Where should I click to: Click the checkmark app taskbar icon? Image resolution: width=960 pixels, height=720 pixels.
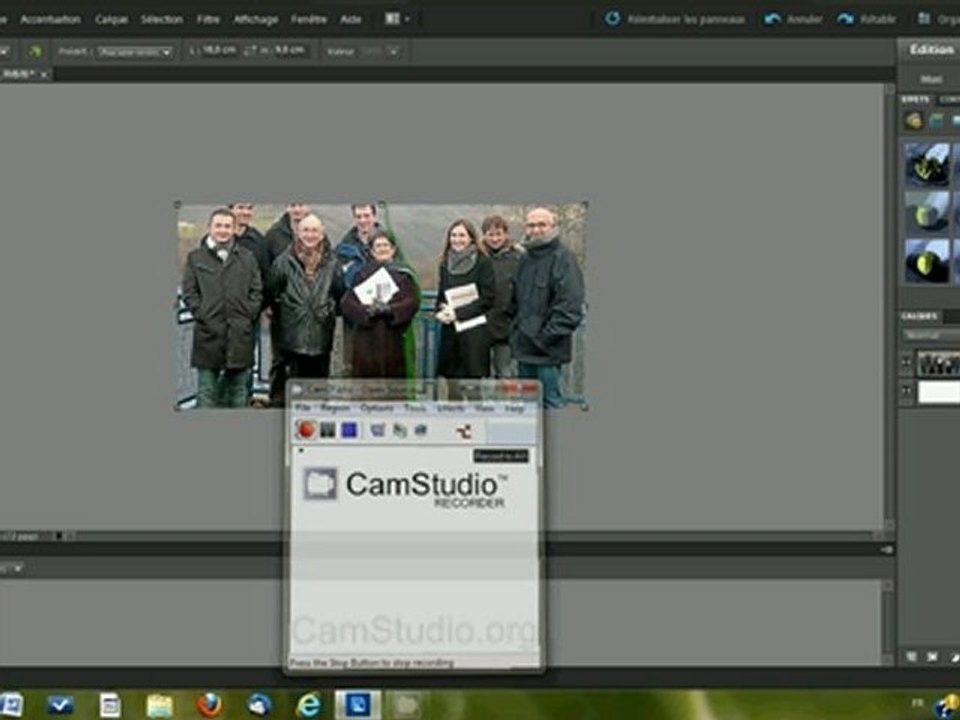point(61,705)
